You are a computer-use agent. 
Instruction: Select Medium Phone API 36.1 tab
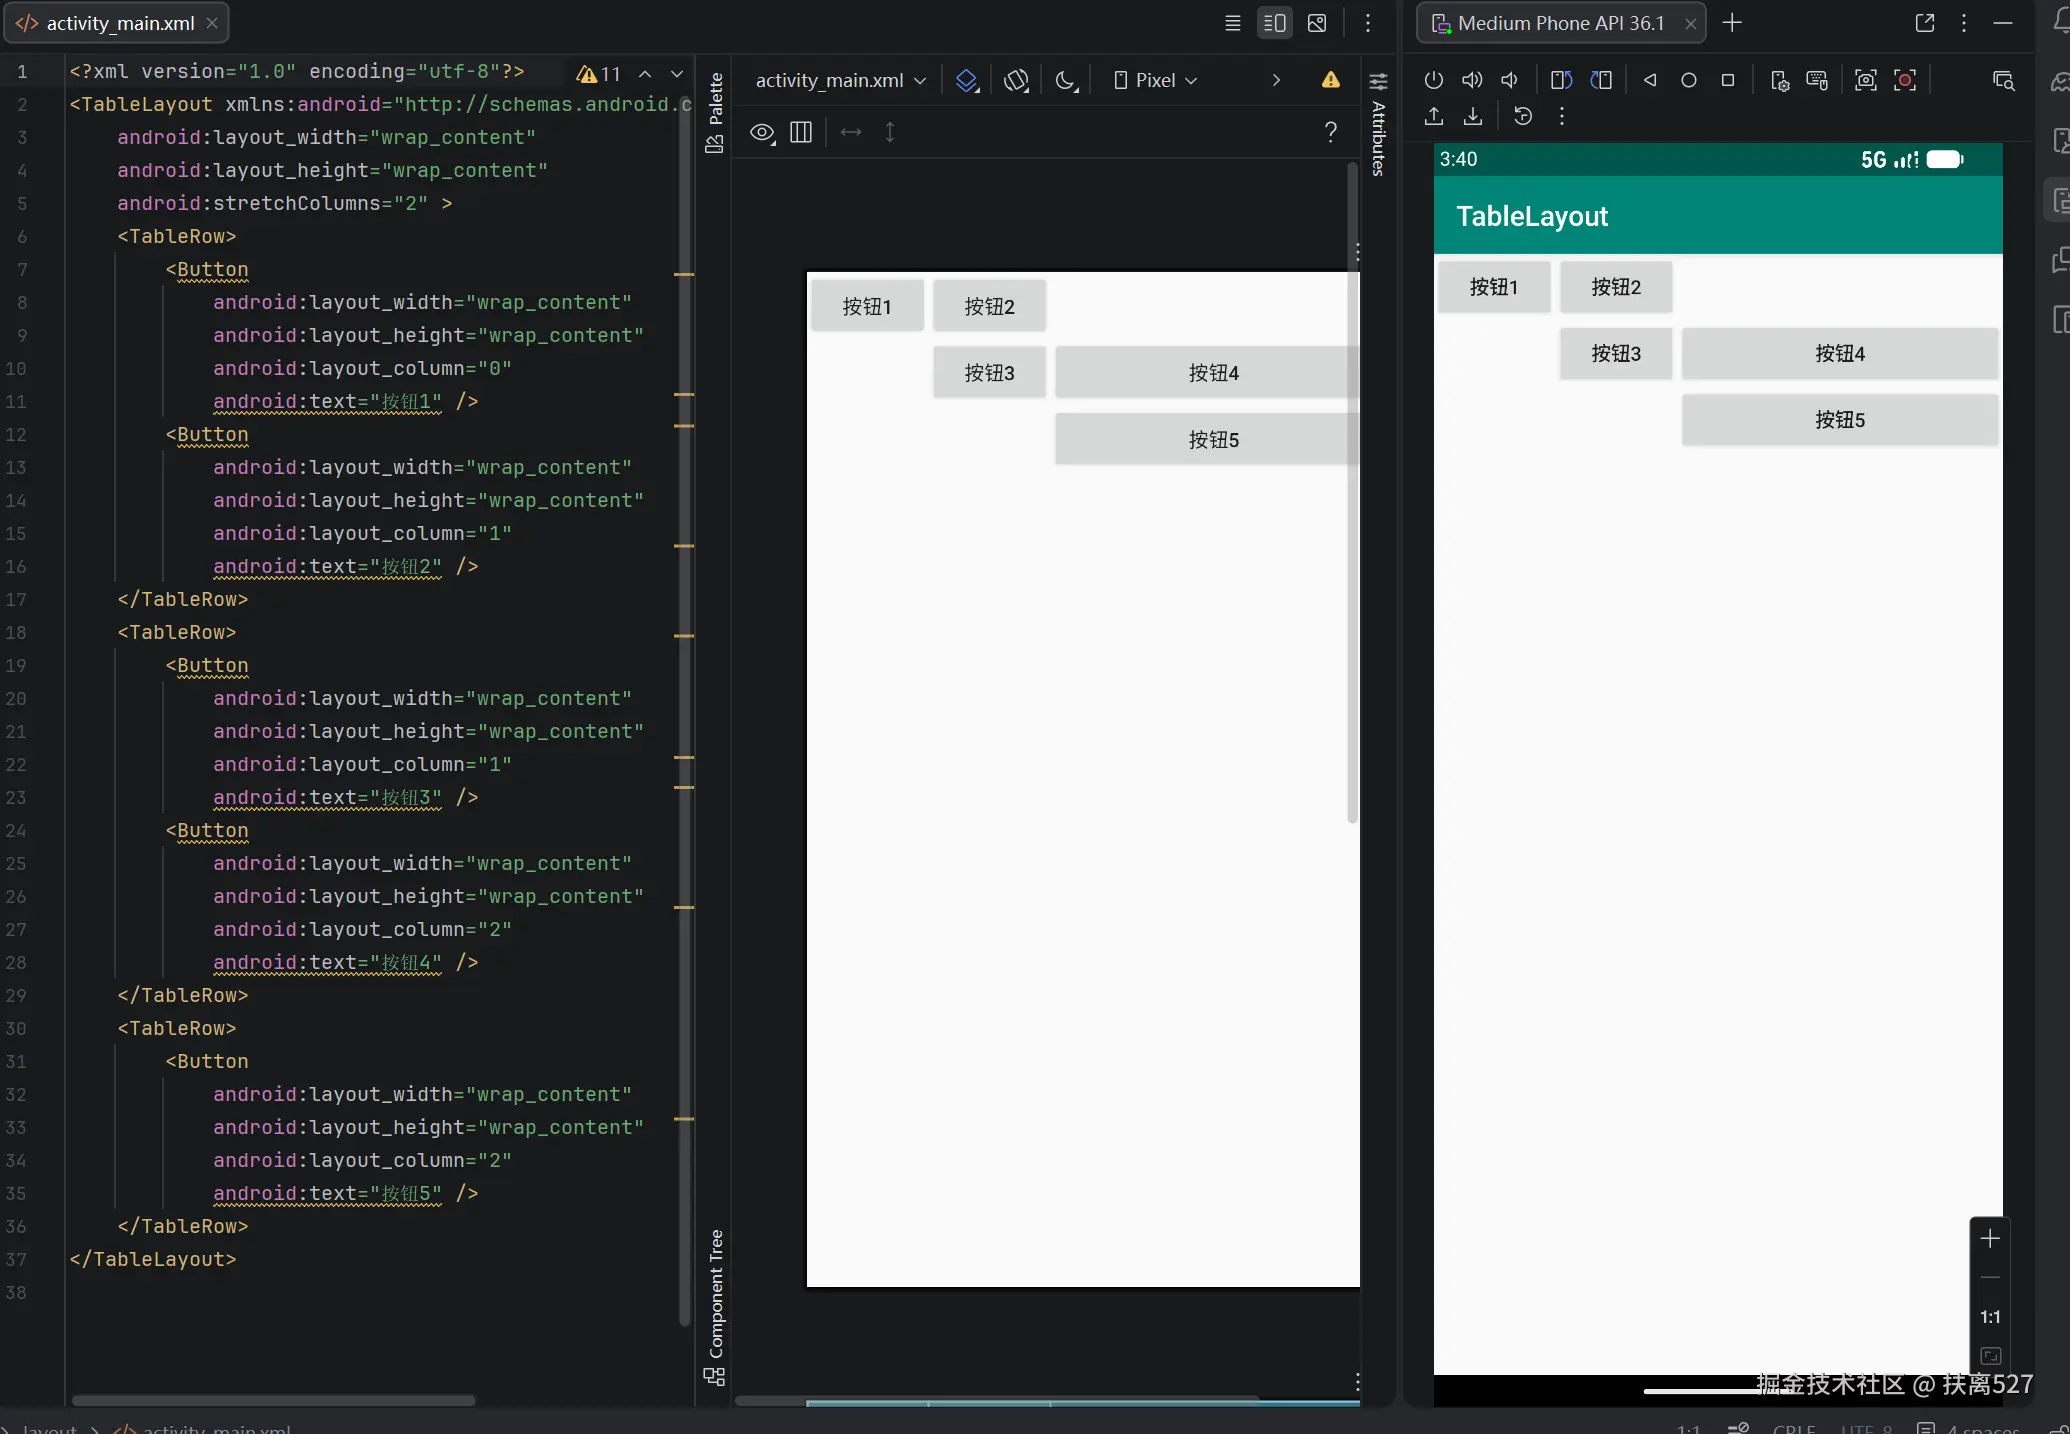[x=1559, y=23]
